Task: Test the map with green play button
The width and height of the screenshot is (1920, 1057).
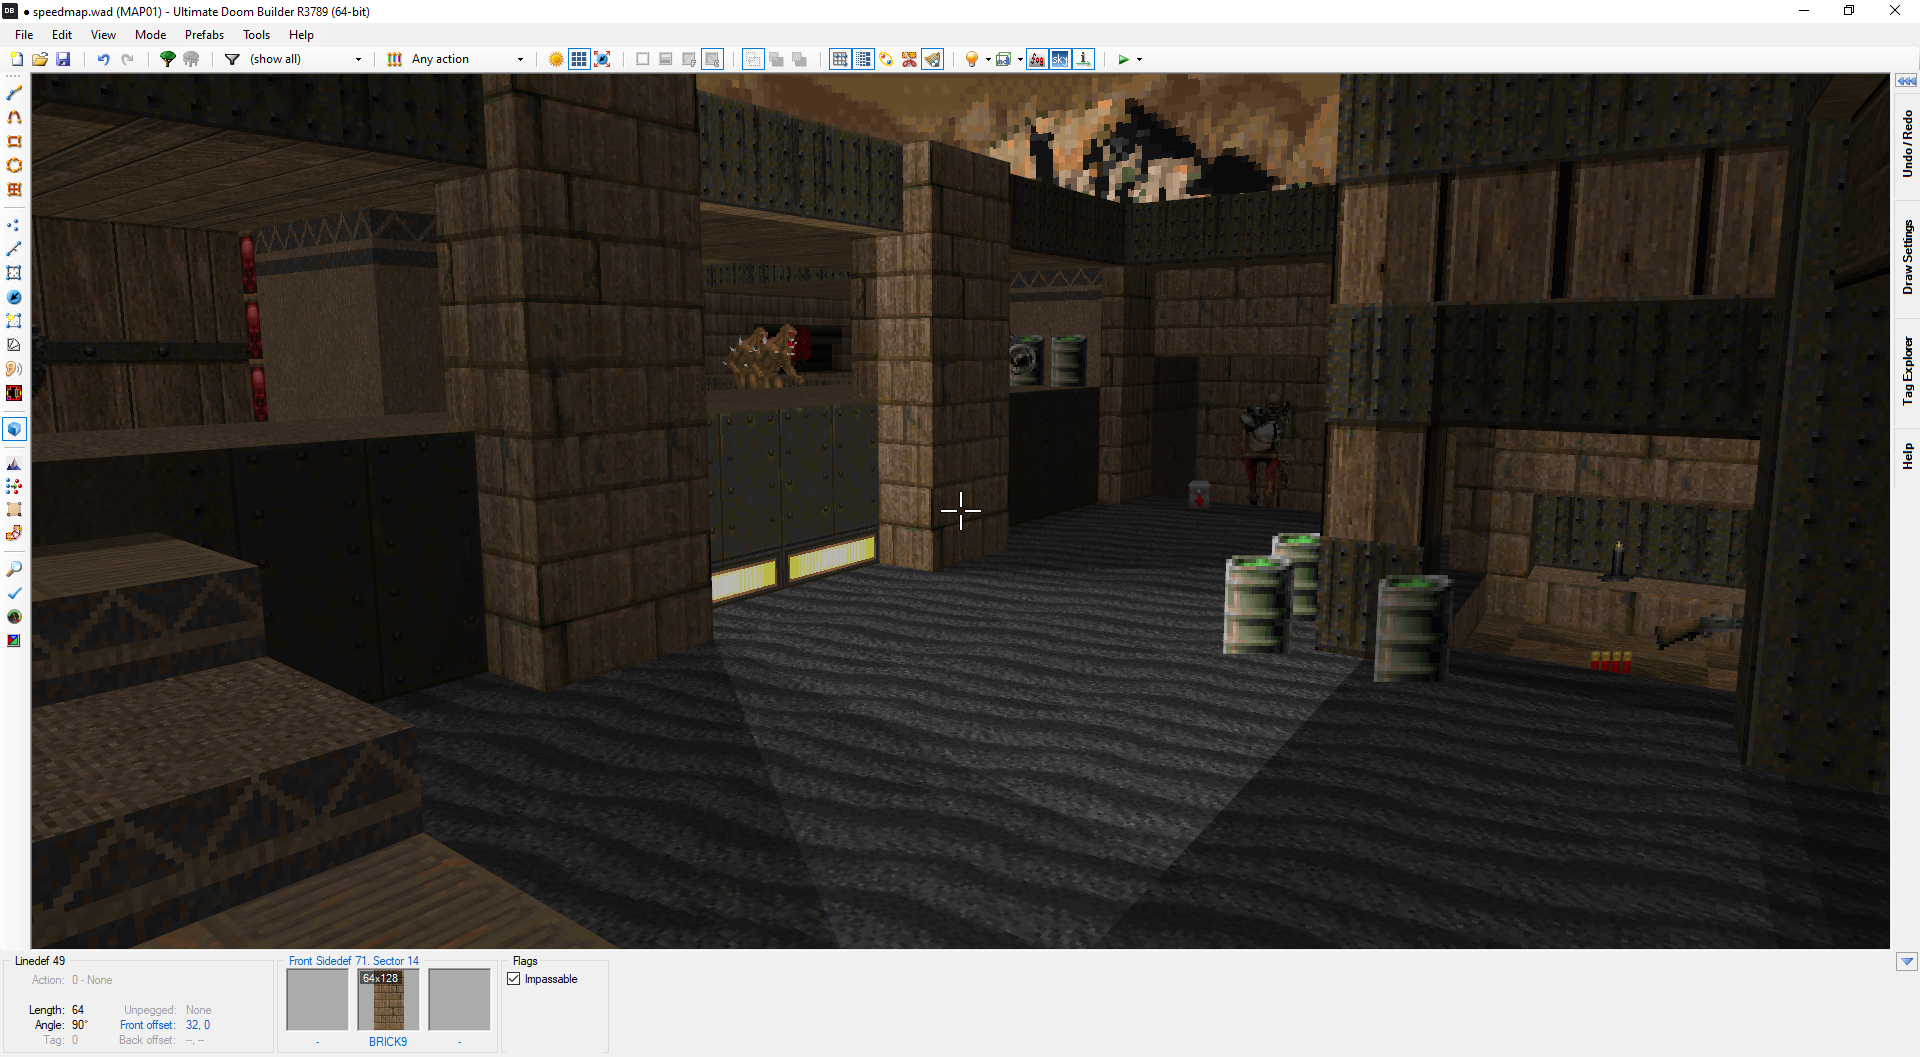Action: pos(1123,59)
